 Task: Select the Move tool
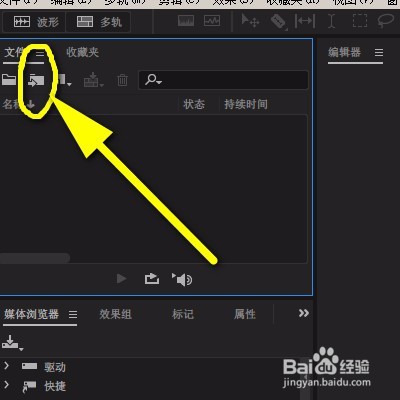pos(250,21)
